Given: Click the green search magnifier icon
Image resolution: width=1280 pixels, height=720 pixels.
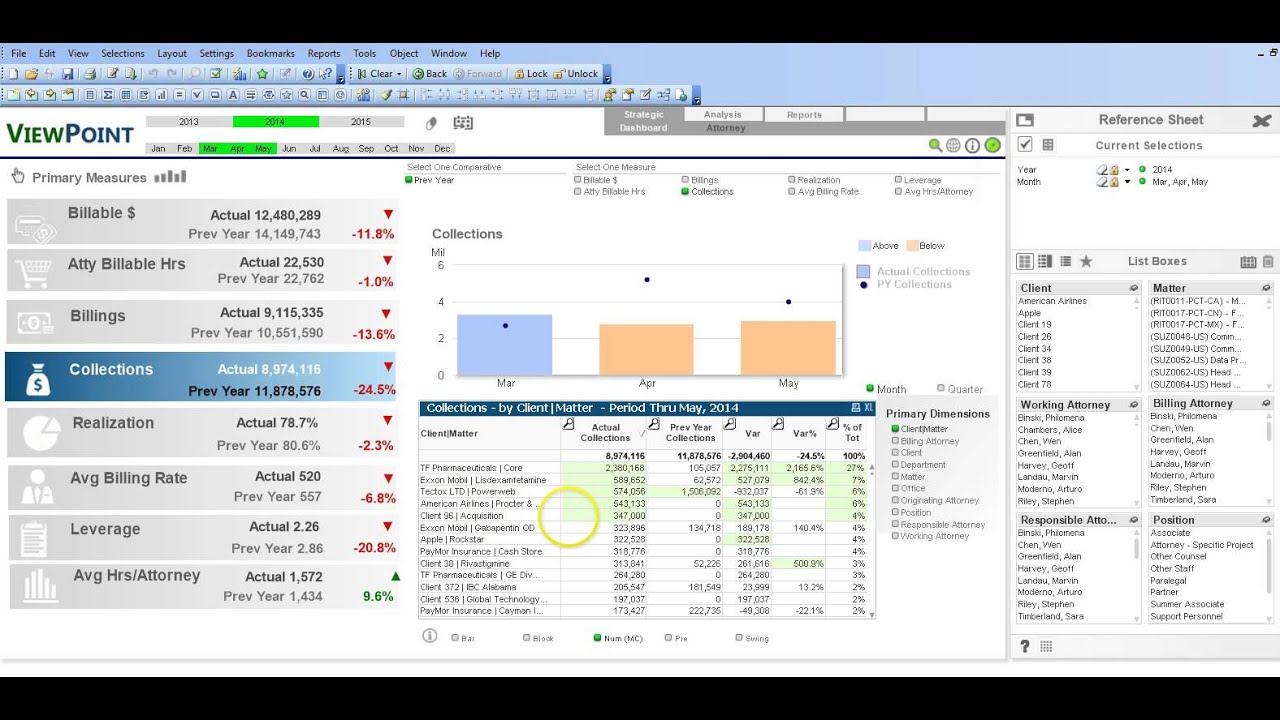Looking at the screenshot, I should tap(935, 145).
